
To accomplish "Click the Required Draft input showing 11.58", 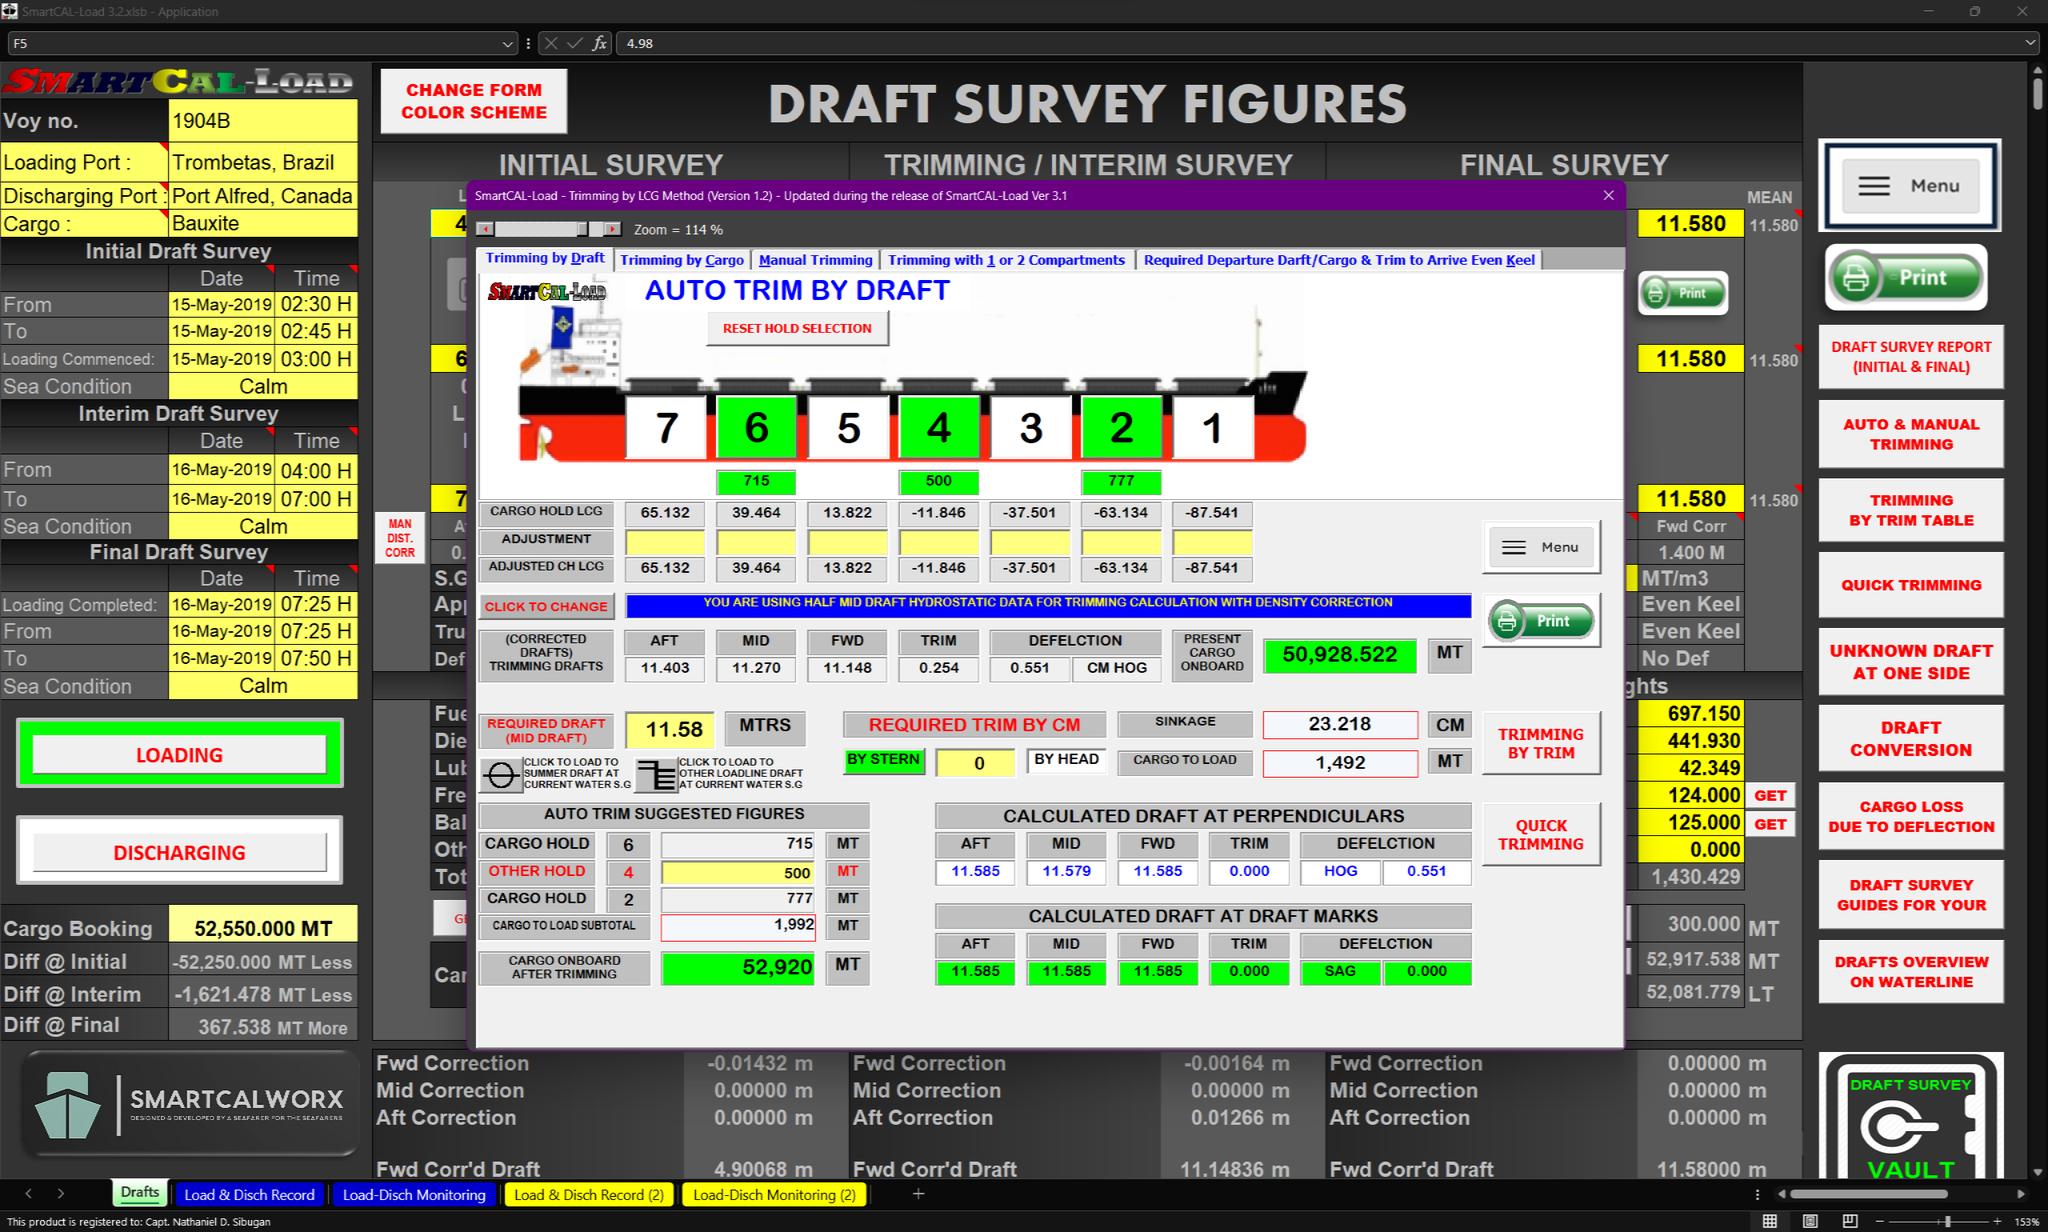I will coord(670,730).
